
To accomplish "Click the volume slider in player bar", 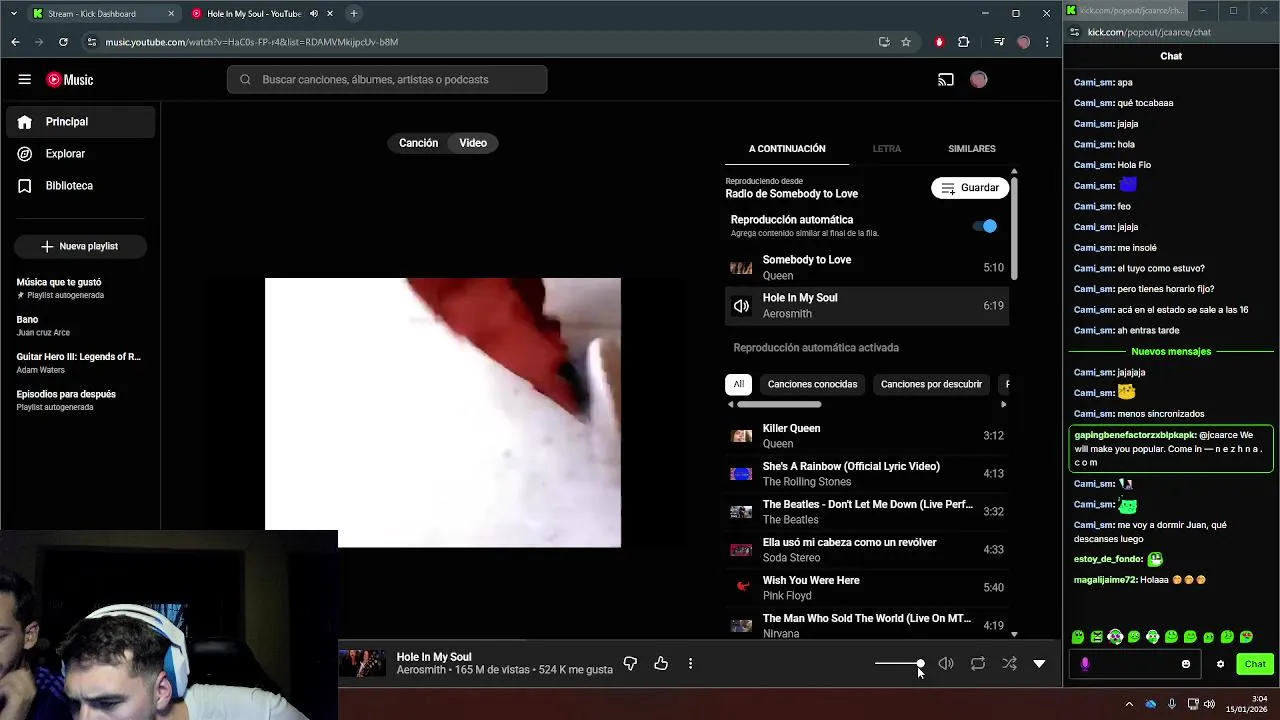I will pos(899,664).
